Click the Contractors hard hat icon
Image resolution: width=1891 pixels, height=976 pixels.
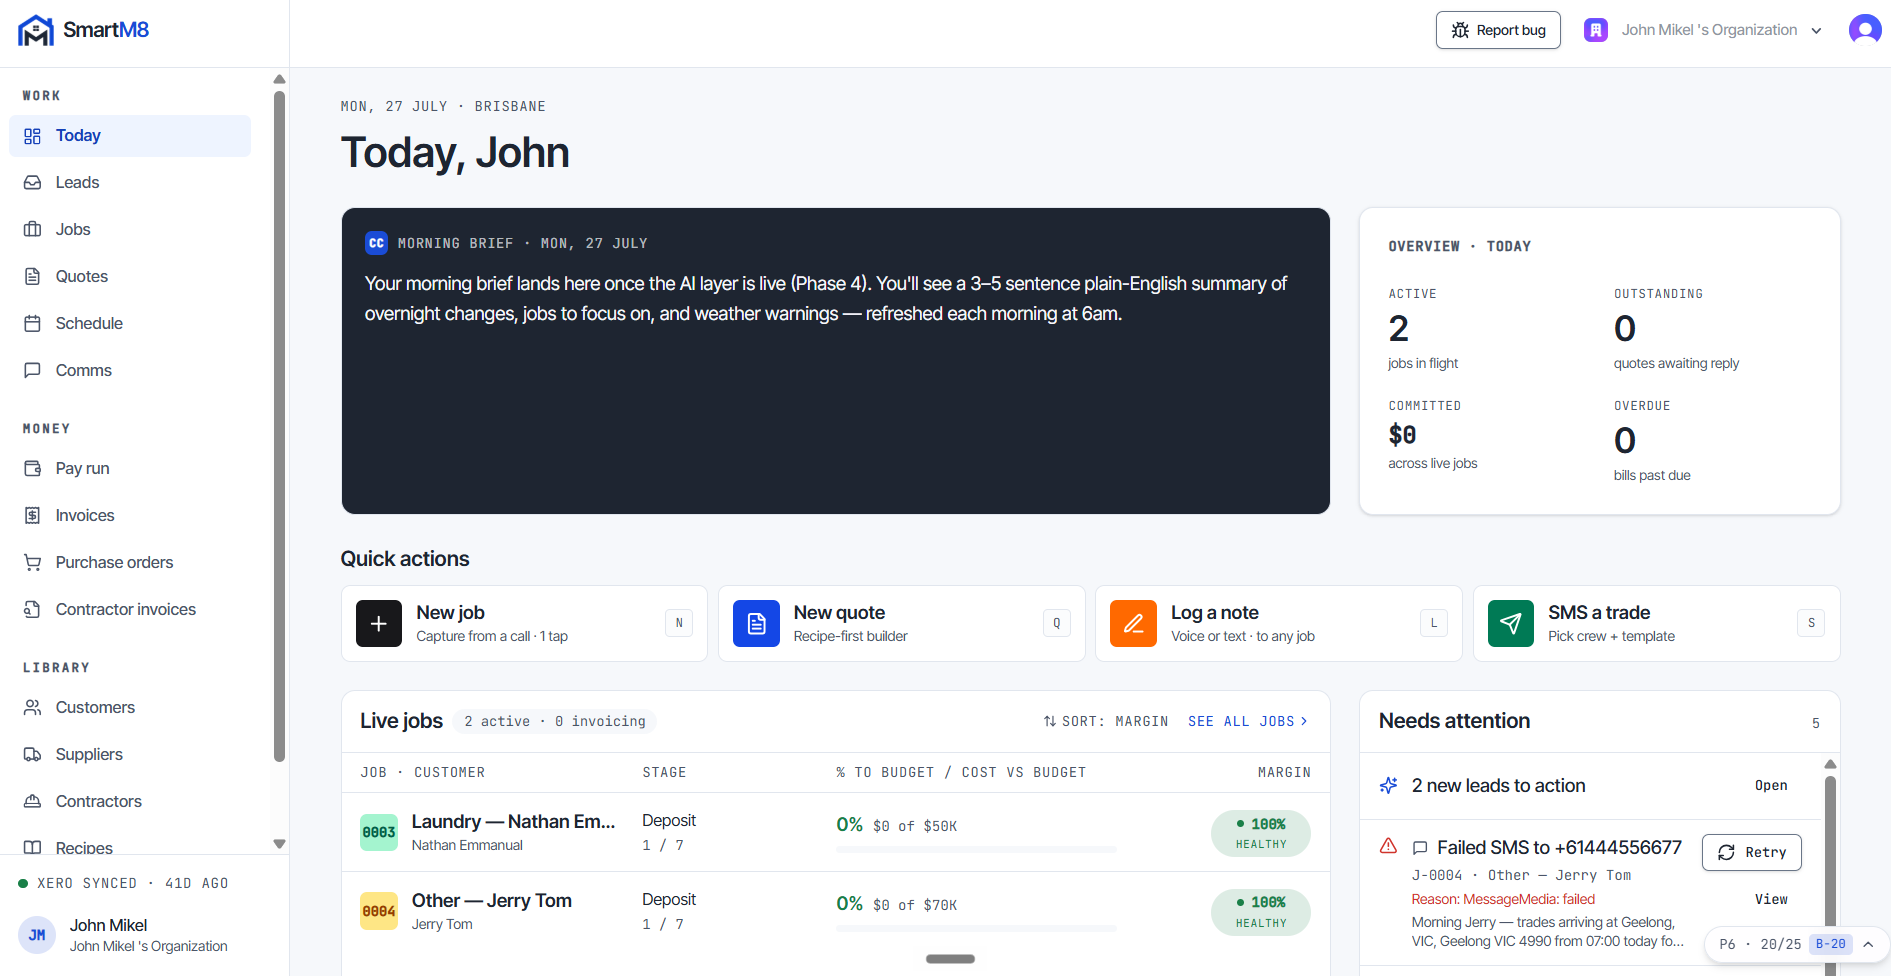click(x=33, y=802)
